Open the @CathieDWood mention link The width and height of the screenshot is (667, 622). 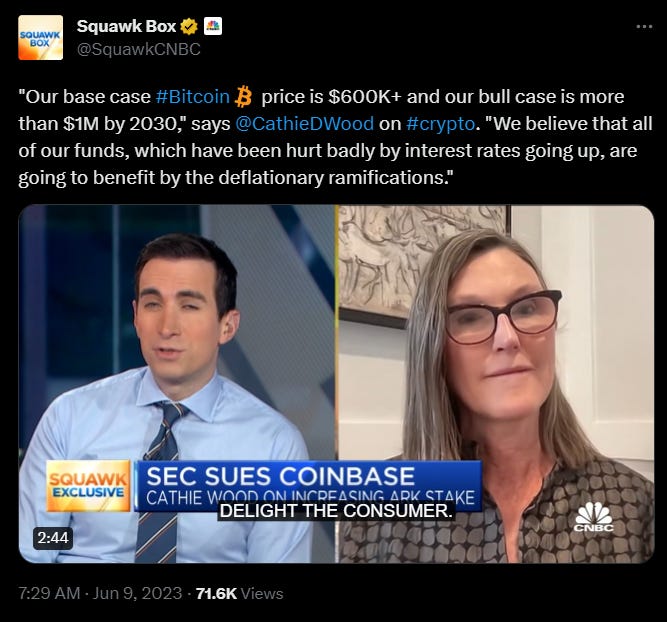click(305, 124)
